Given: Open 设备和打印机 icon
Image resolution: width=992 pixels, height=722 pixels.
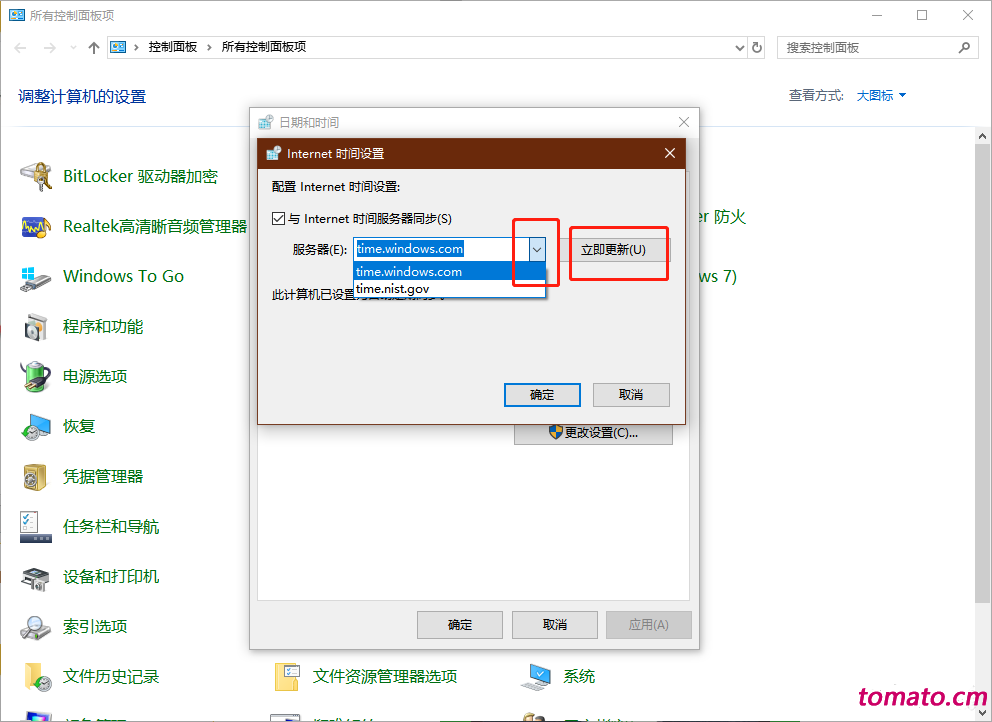Looking at the screenshot, I should (36, 577).
